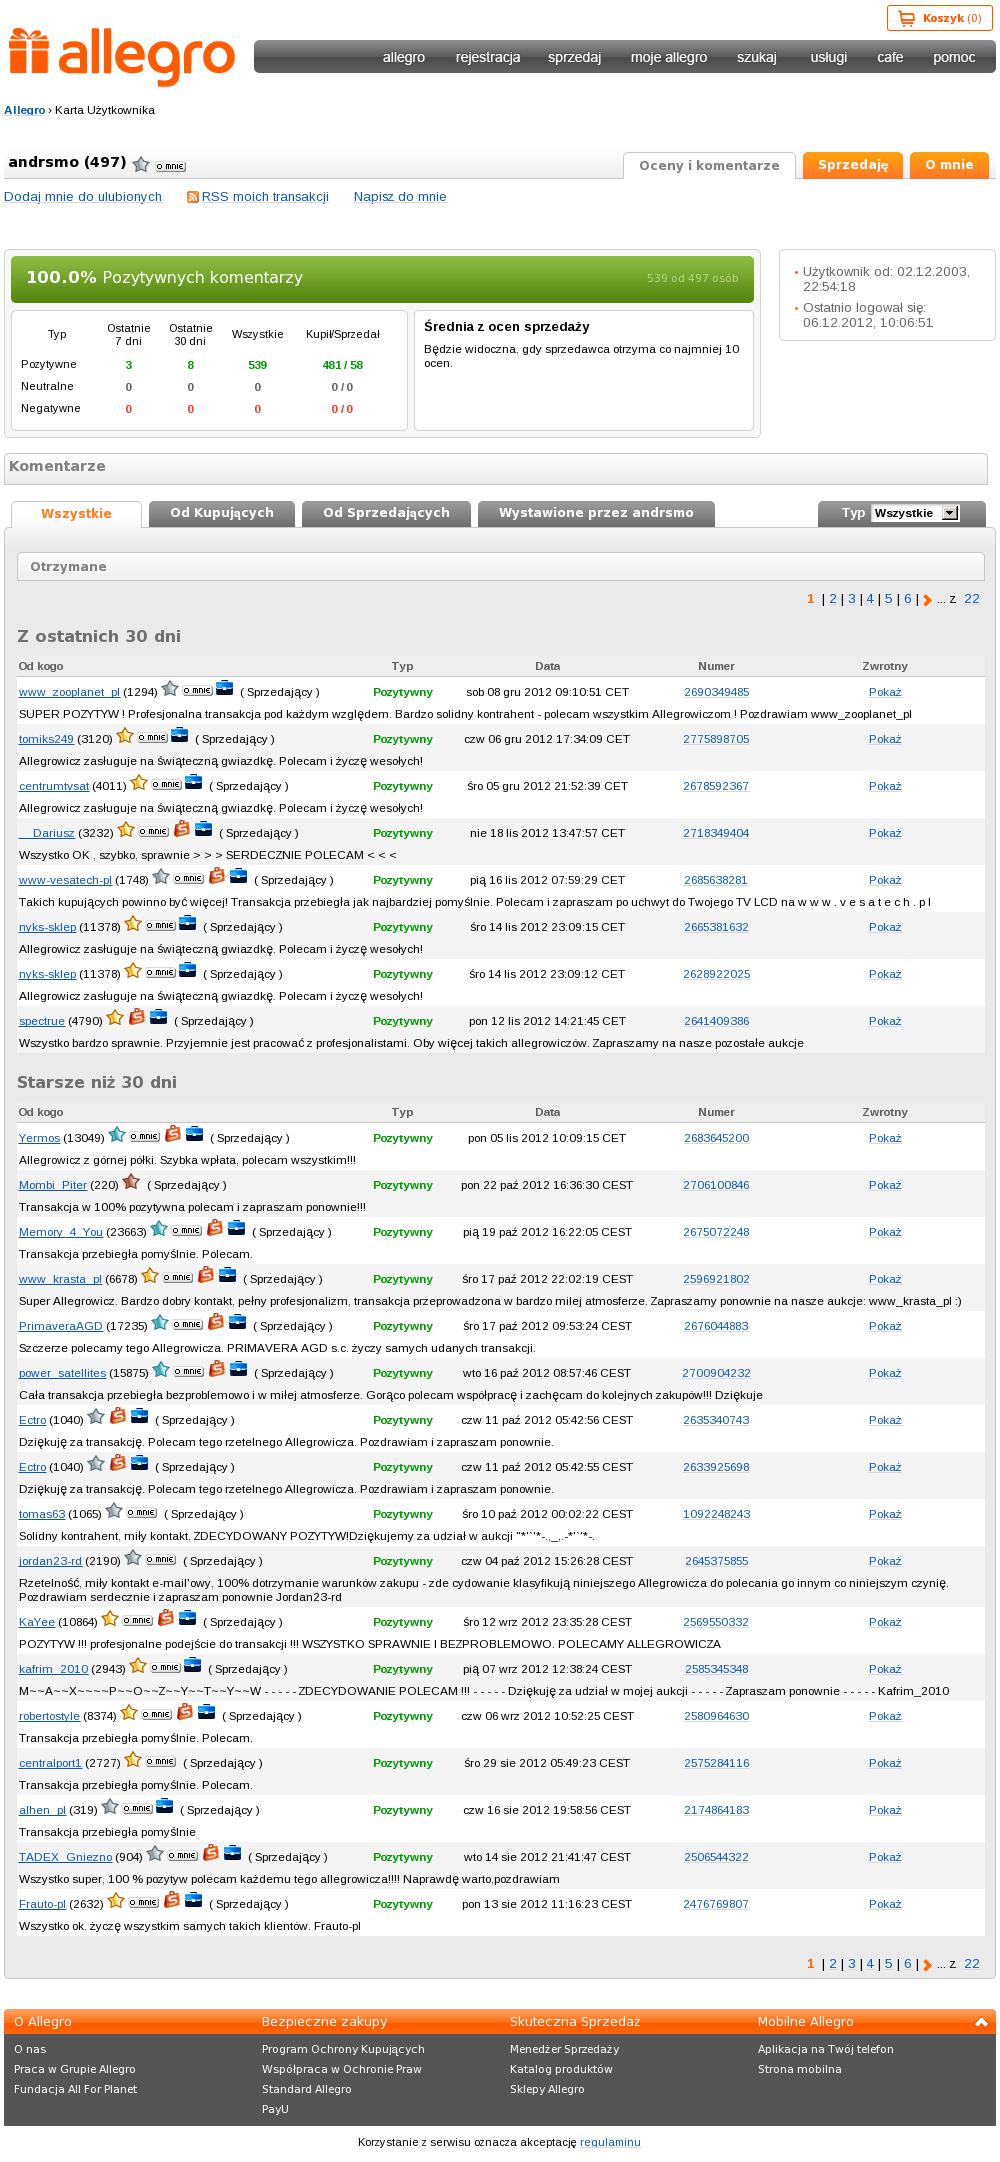Click the 'o mnie' badge next to jordan23-rd
Image resolution: width=1000 pixels, height=2162 pixels.
click(x=161, y=1559)
